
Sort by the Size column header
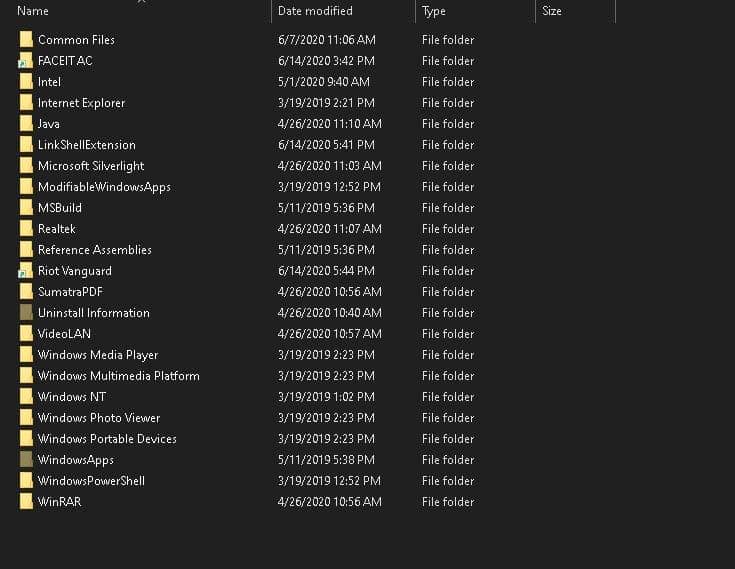coord(552,11)
